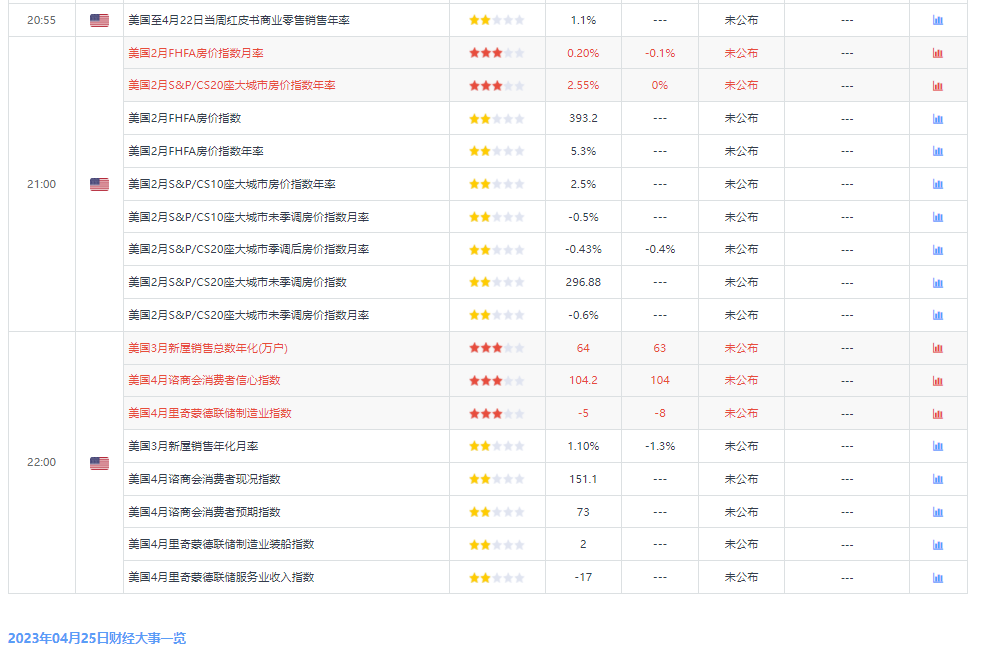Open chart icon for 美国4月谘商会消费者现况指数
This screenshot has height=648, width=1007.
pyautogui.click(x=938, y=479)
